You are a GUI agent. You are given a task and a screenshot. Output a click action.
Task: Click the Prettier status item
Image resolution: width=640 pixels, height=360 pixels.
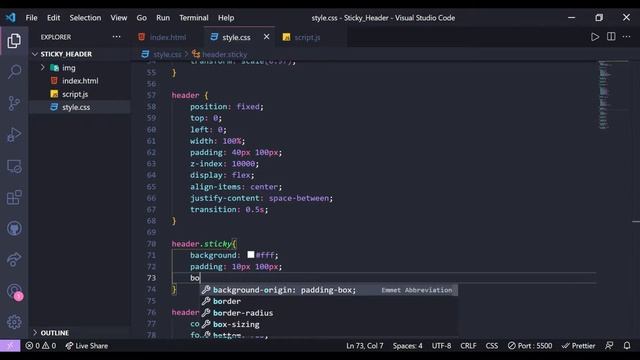pyautogui.click(x=578, y=346)
